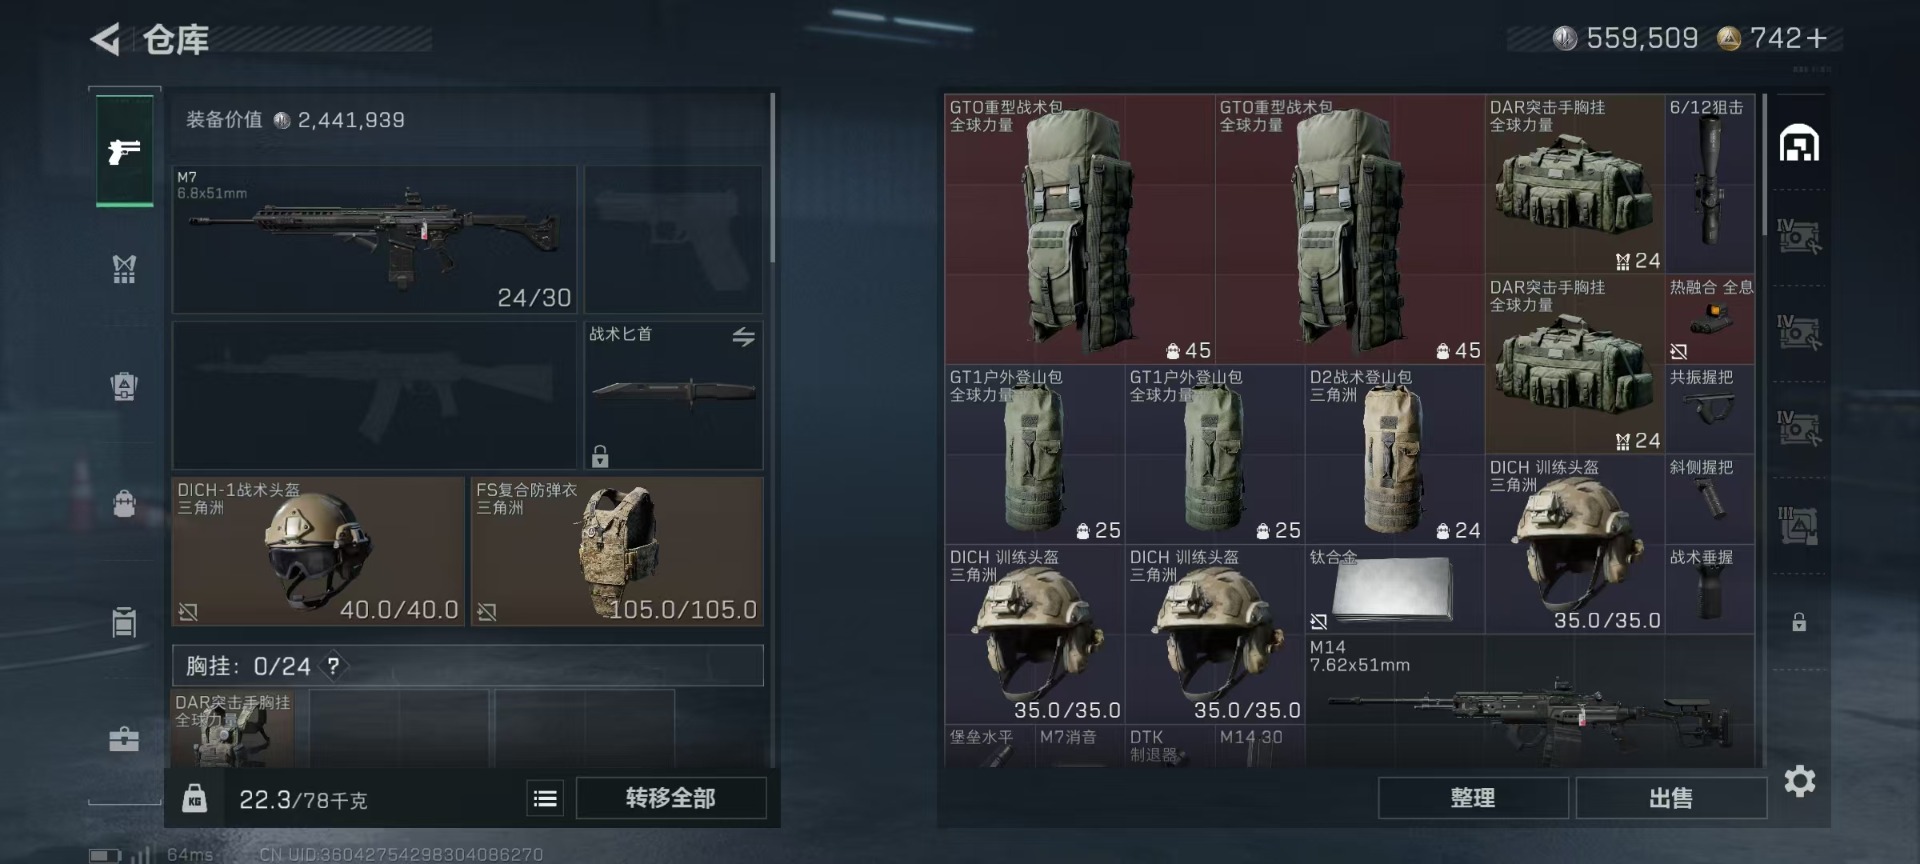Viewport: 1920px width, 864px height.
Task: Select the M14 7.62x51mm rifle in warehouse
Action: point(1530,702)
